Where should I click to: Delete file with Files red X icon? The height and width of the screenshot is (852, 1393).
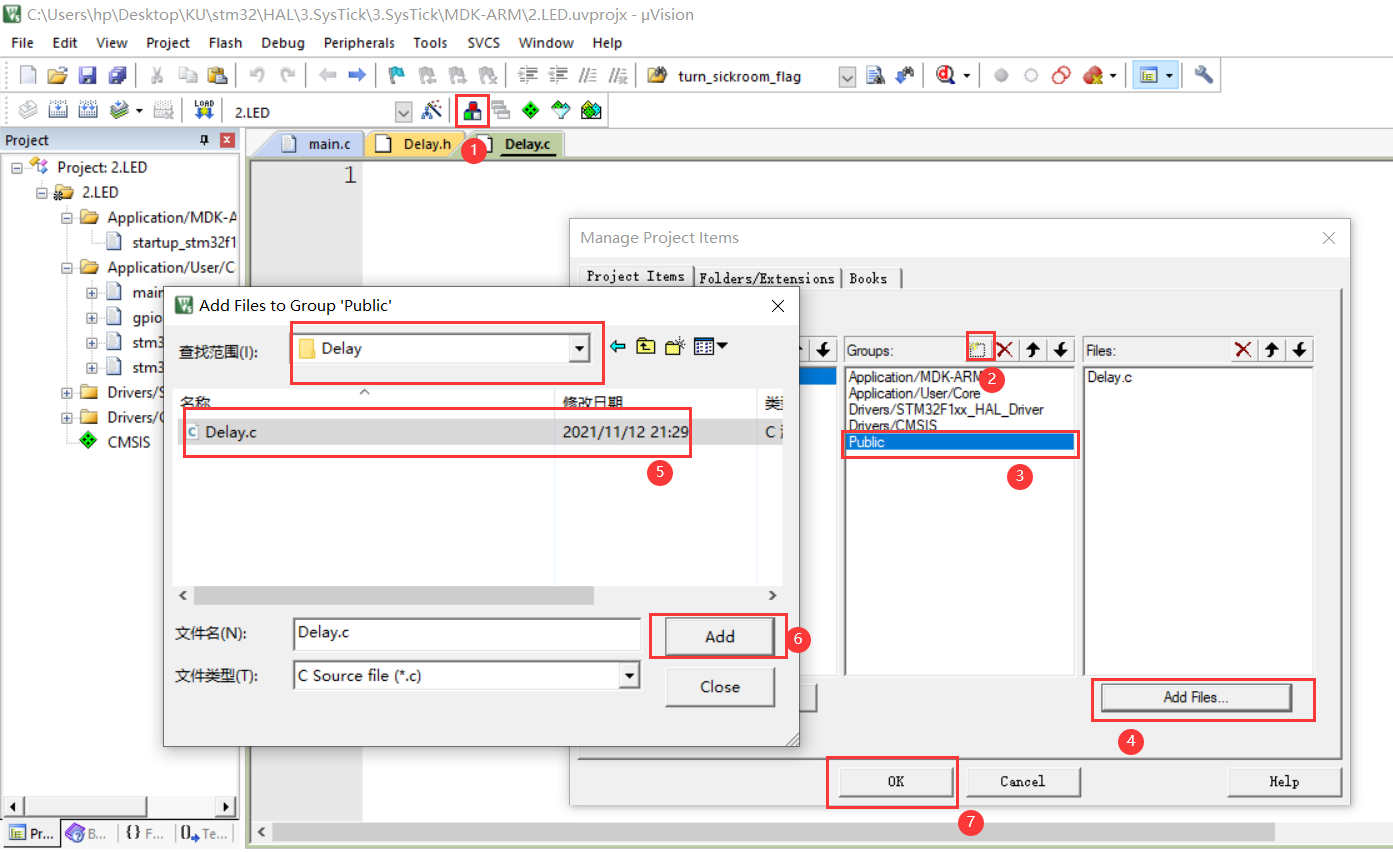[x=1243, y=349]
